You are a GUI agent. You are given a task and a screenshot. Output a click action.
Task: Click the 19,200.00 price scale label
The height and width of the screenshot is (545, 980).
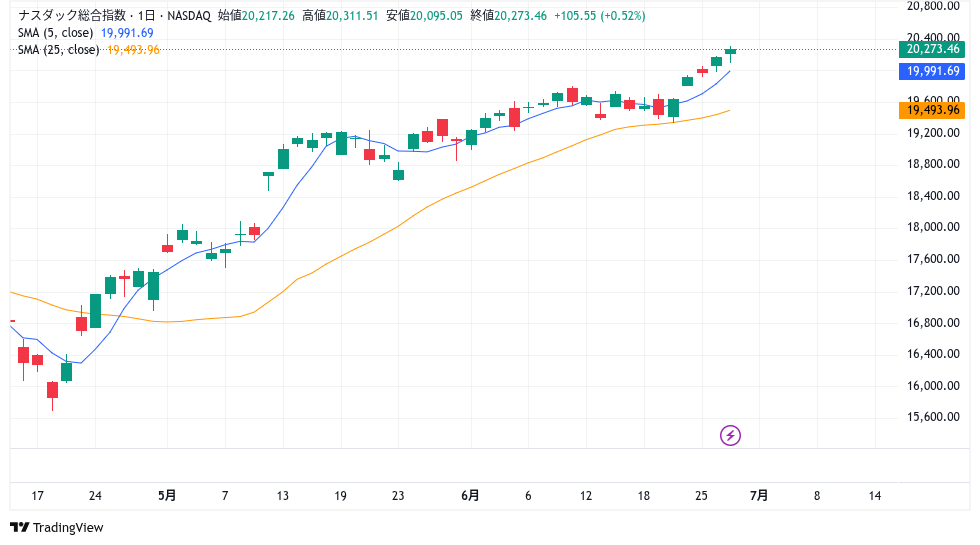tap(933, 132)
